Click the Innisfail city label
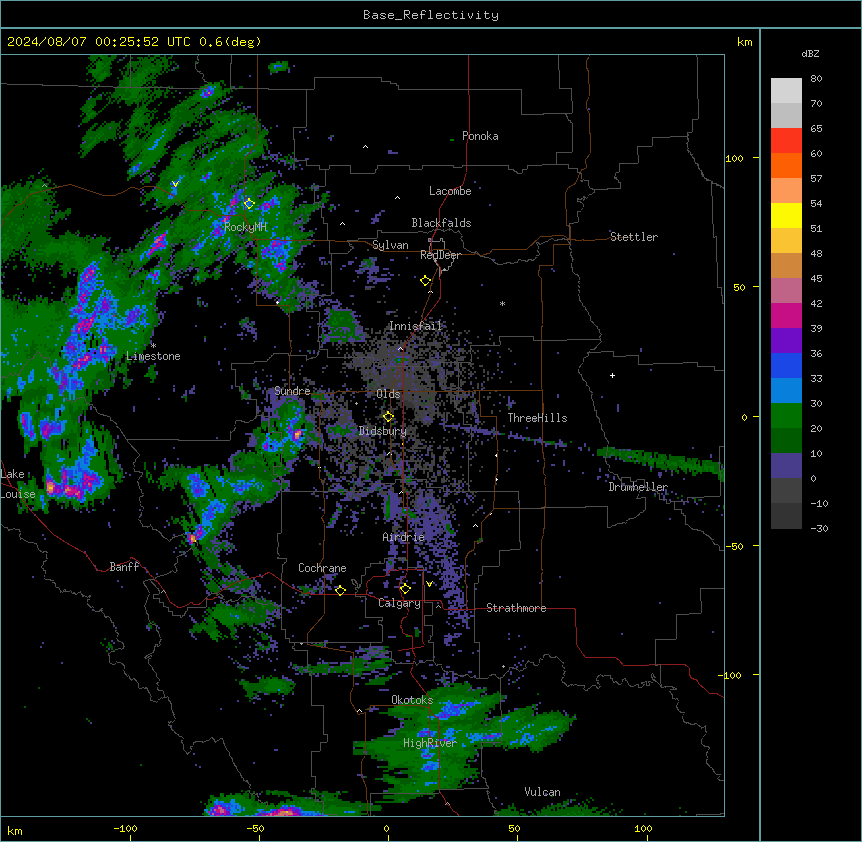This screenshot has height=842, width=862. [x=415, y=326]
